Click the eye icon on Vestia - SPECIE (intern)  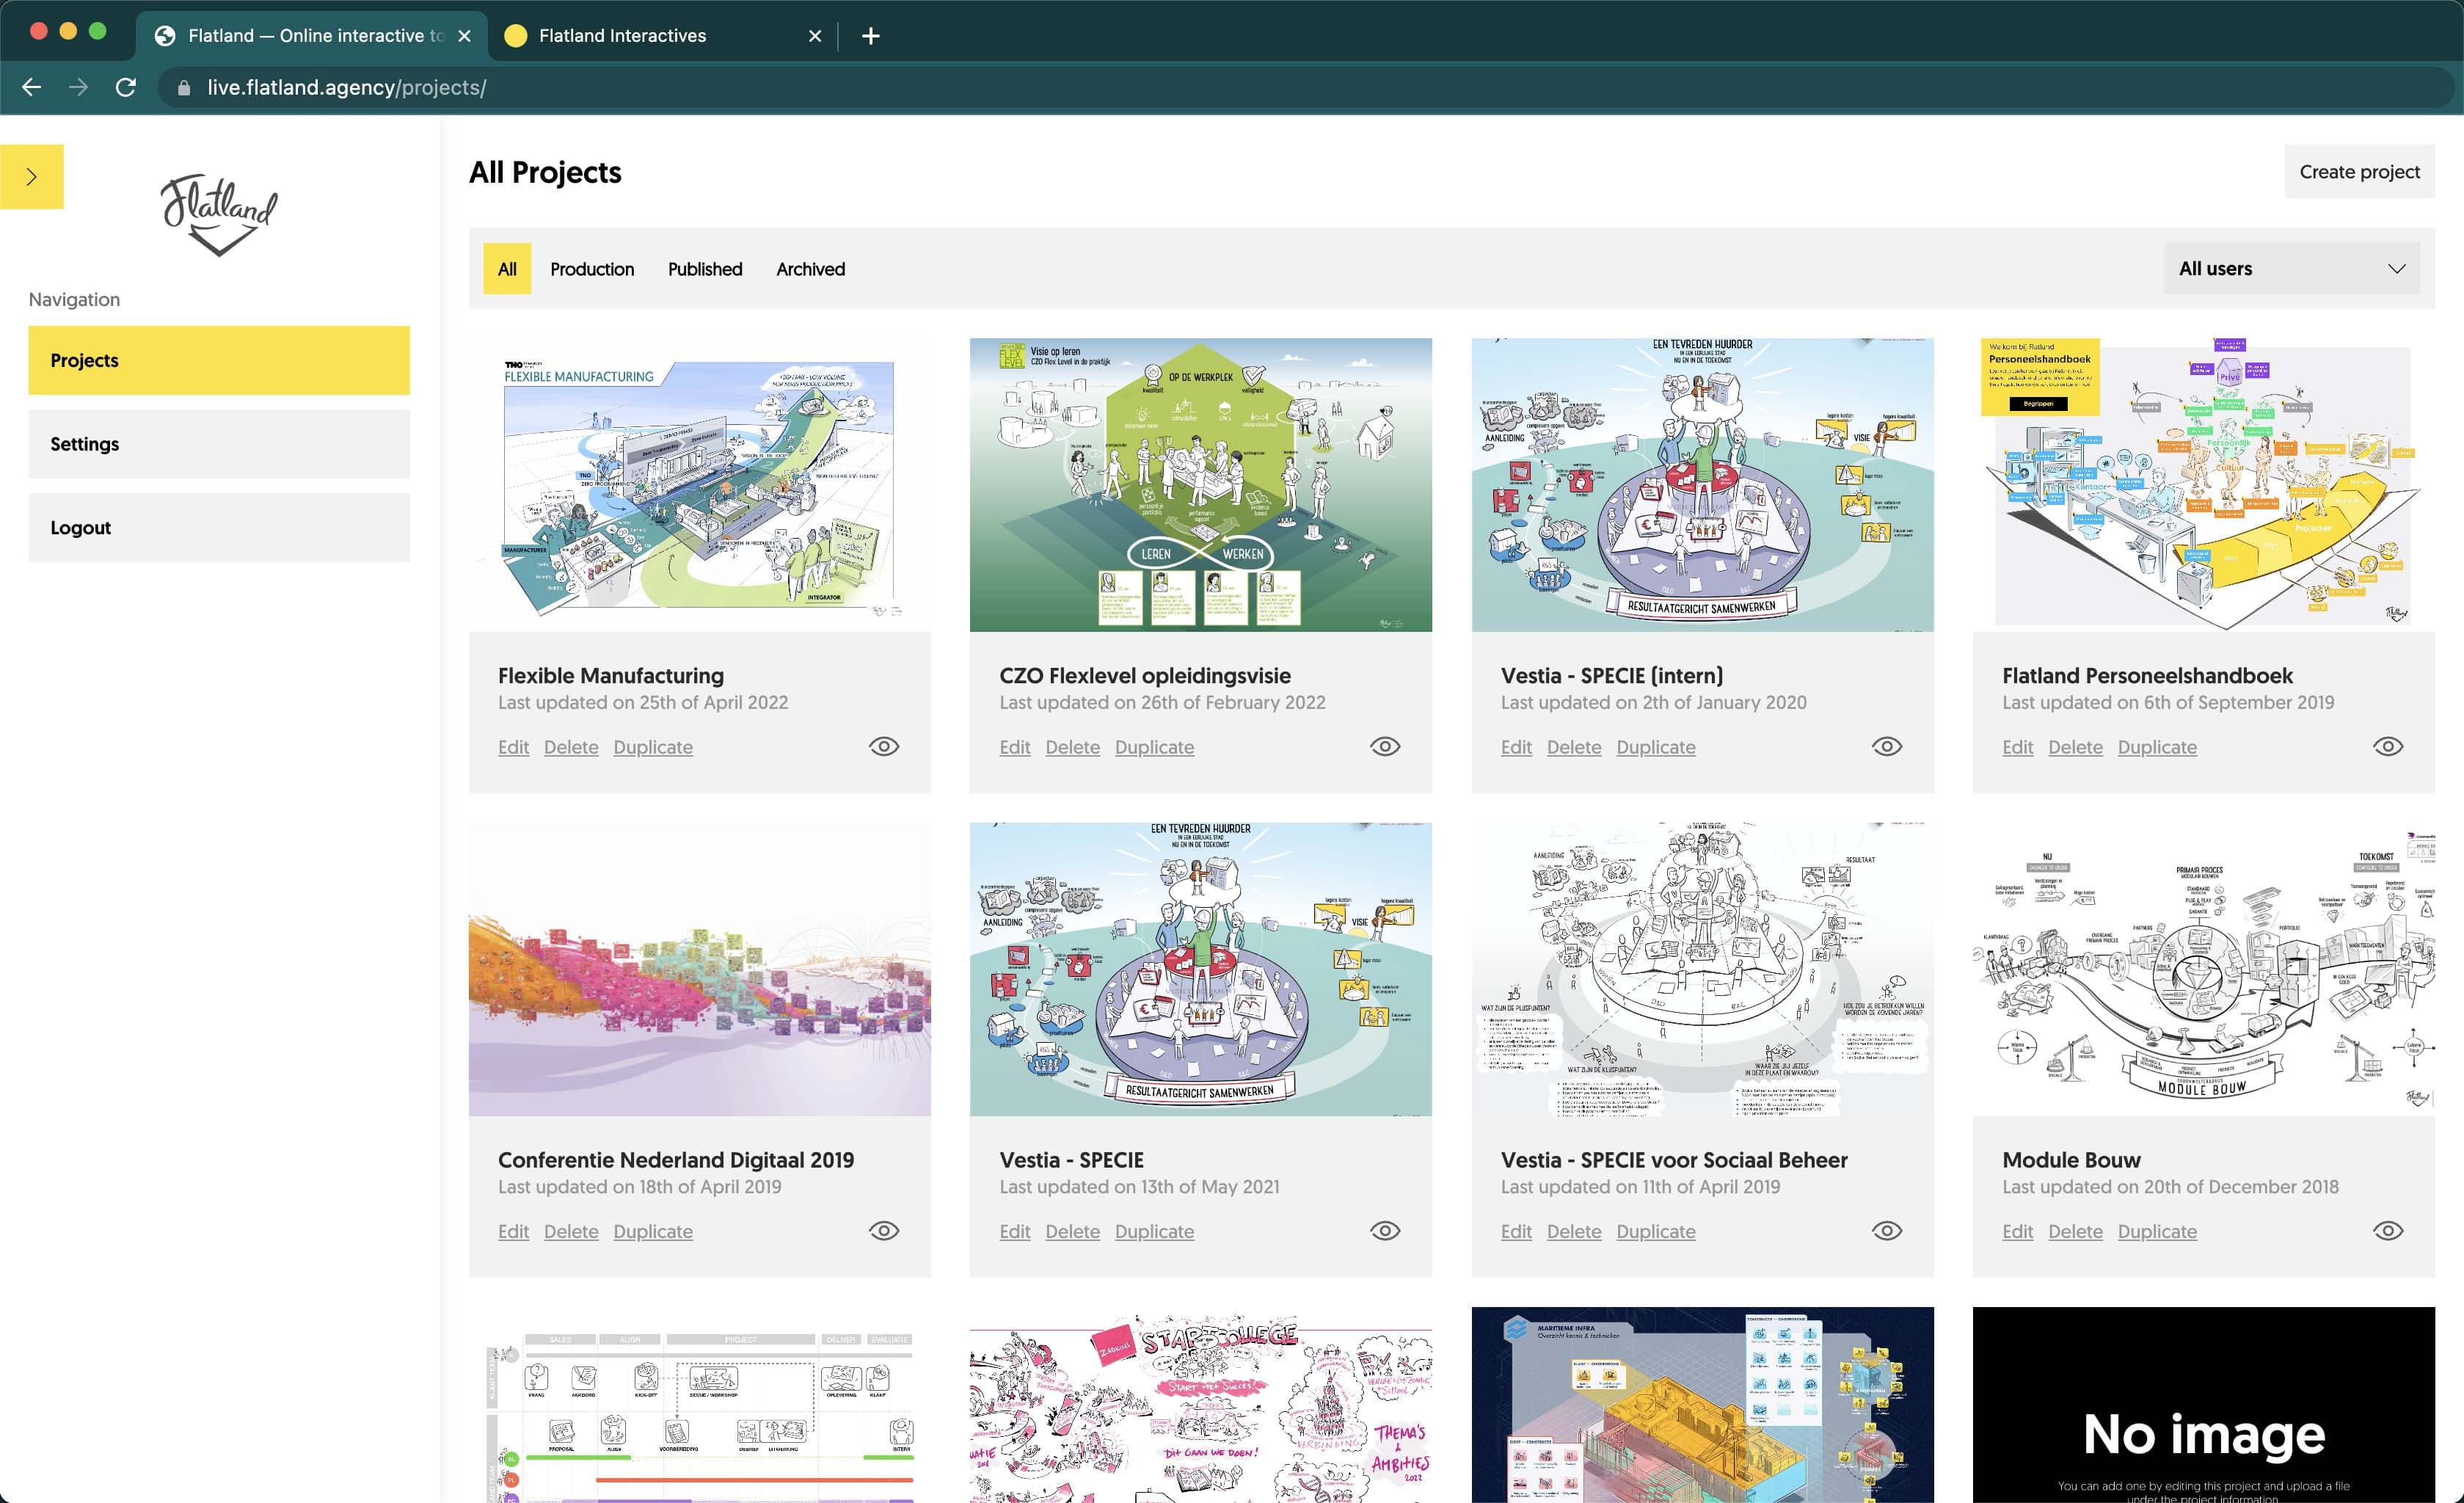1887,746
